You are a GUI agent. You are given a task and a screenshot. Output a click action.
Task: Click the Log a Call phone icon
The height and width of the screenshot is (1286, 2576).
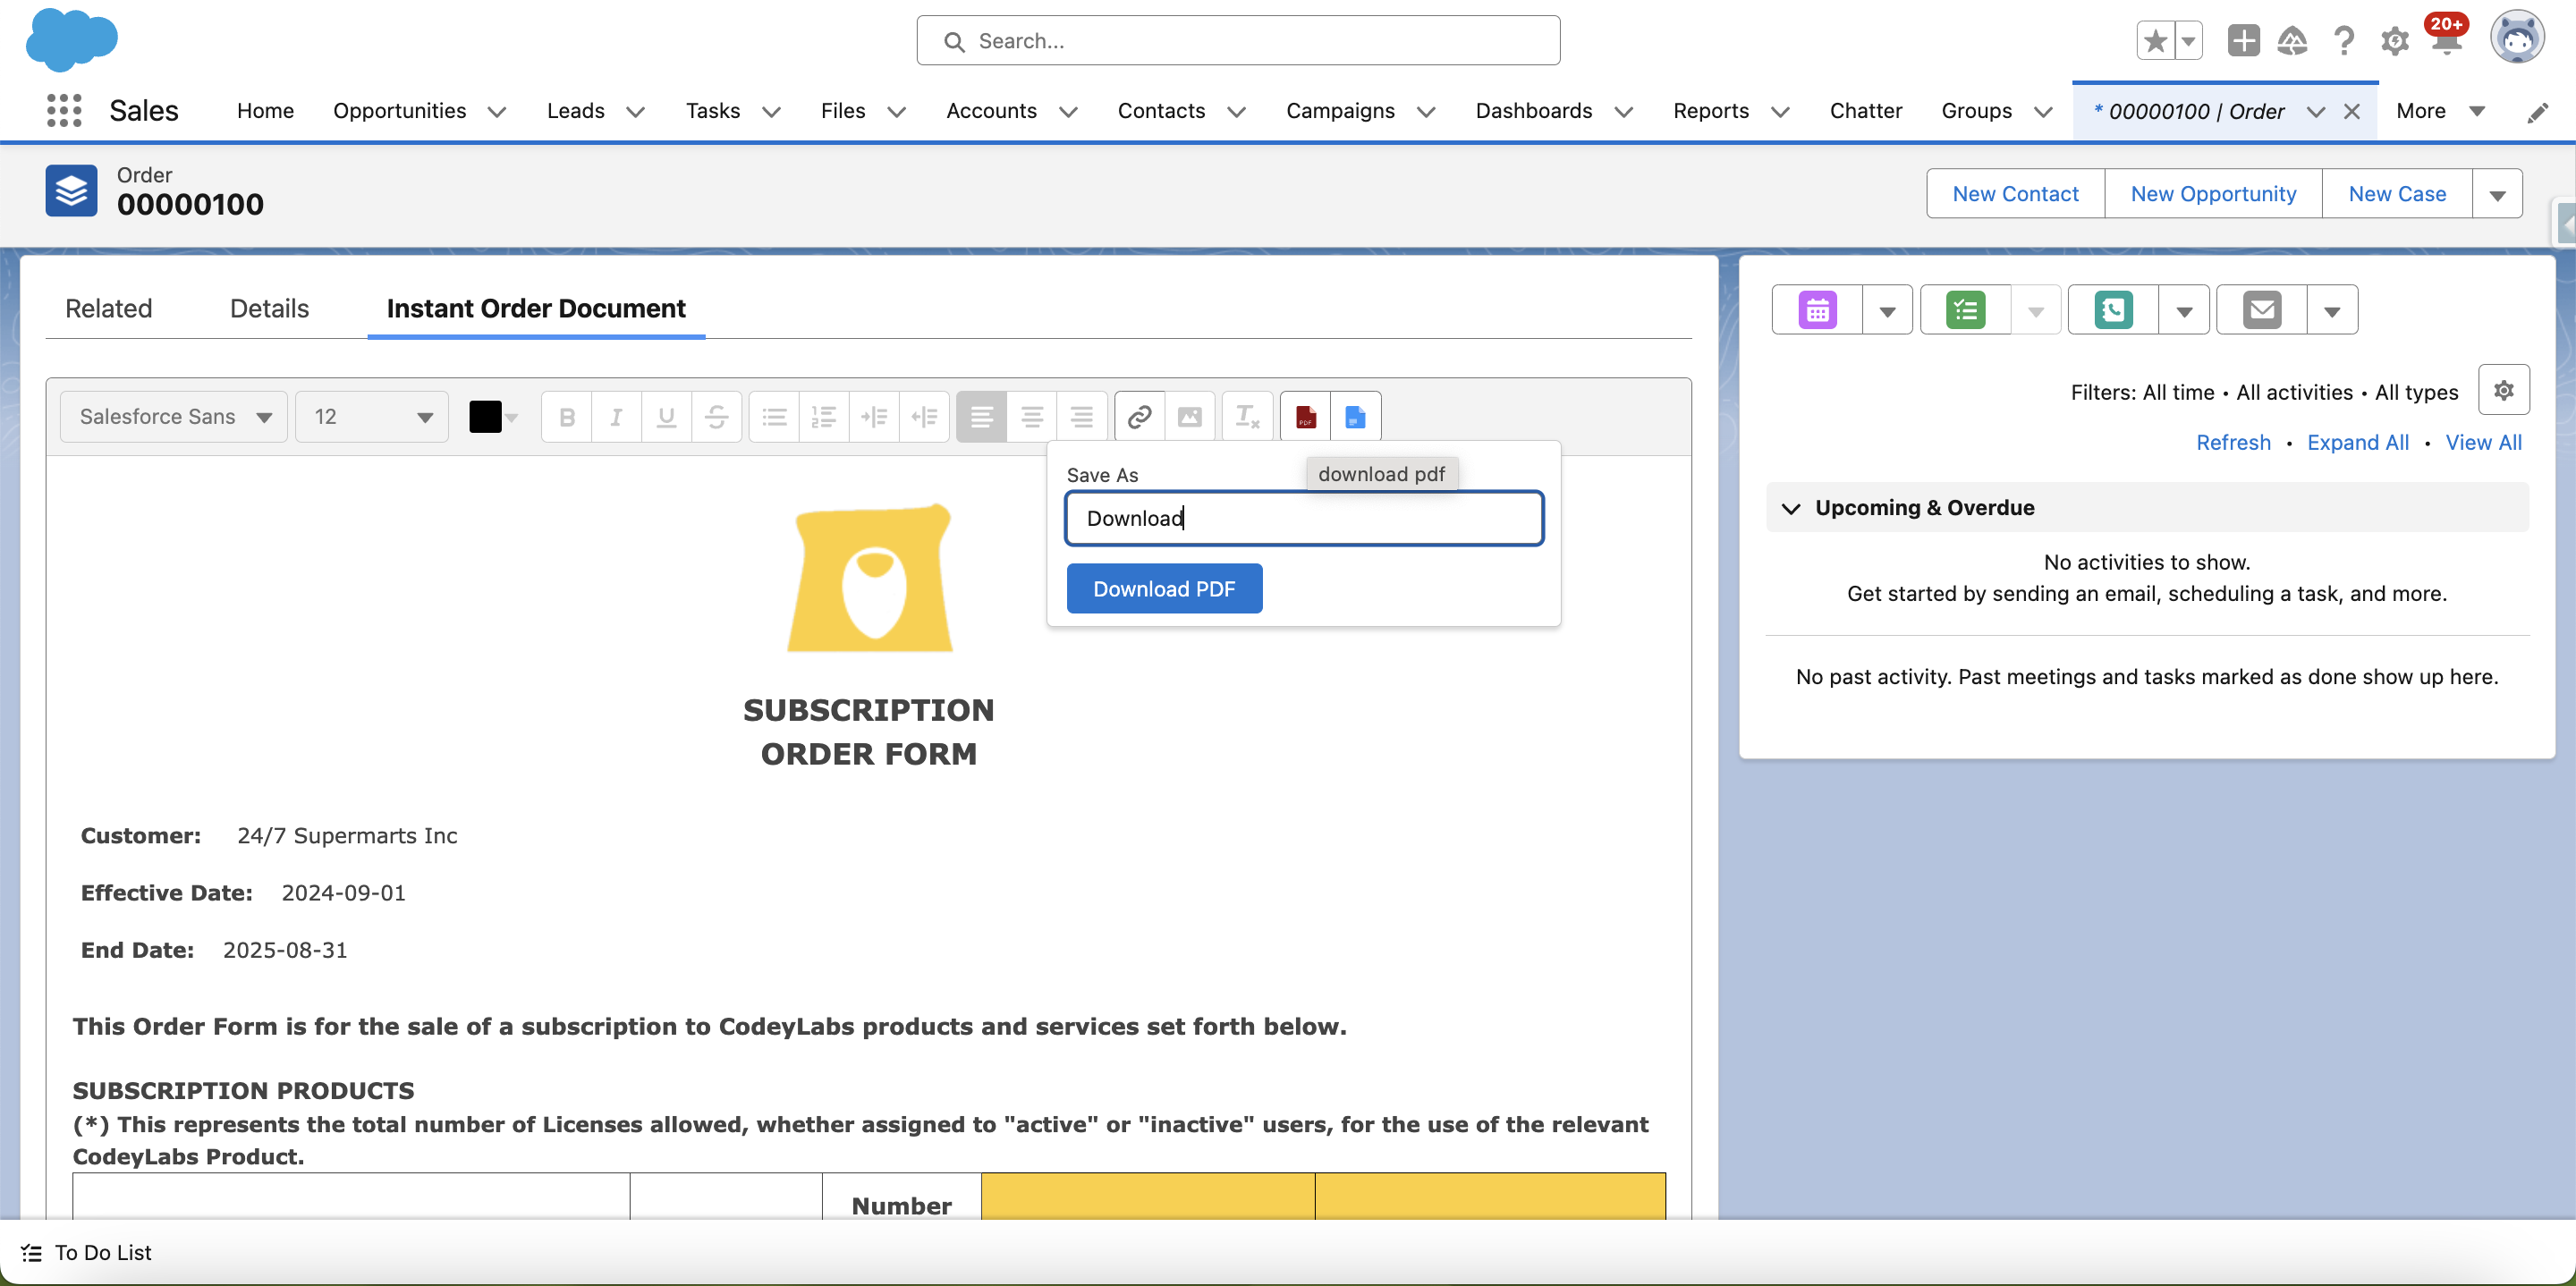[2113, 310]
